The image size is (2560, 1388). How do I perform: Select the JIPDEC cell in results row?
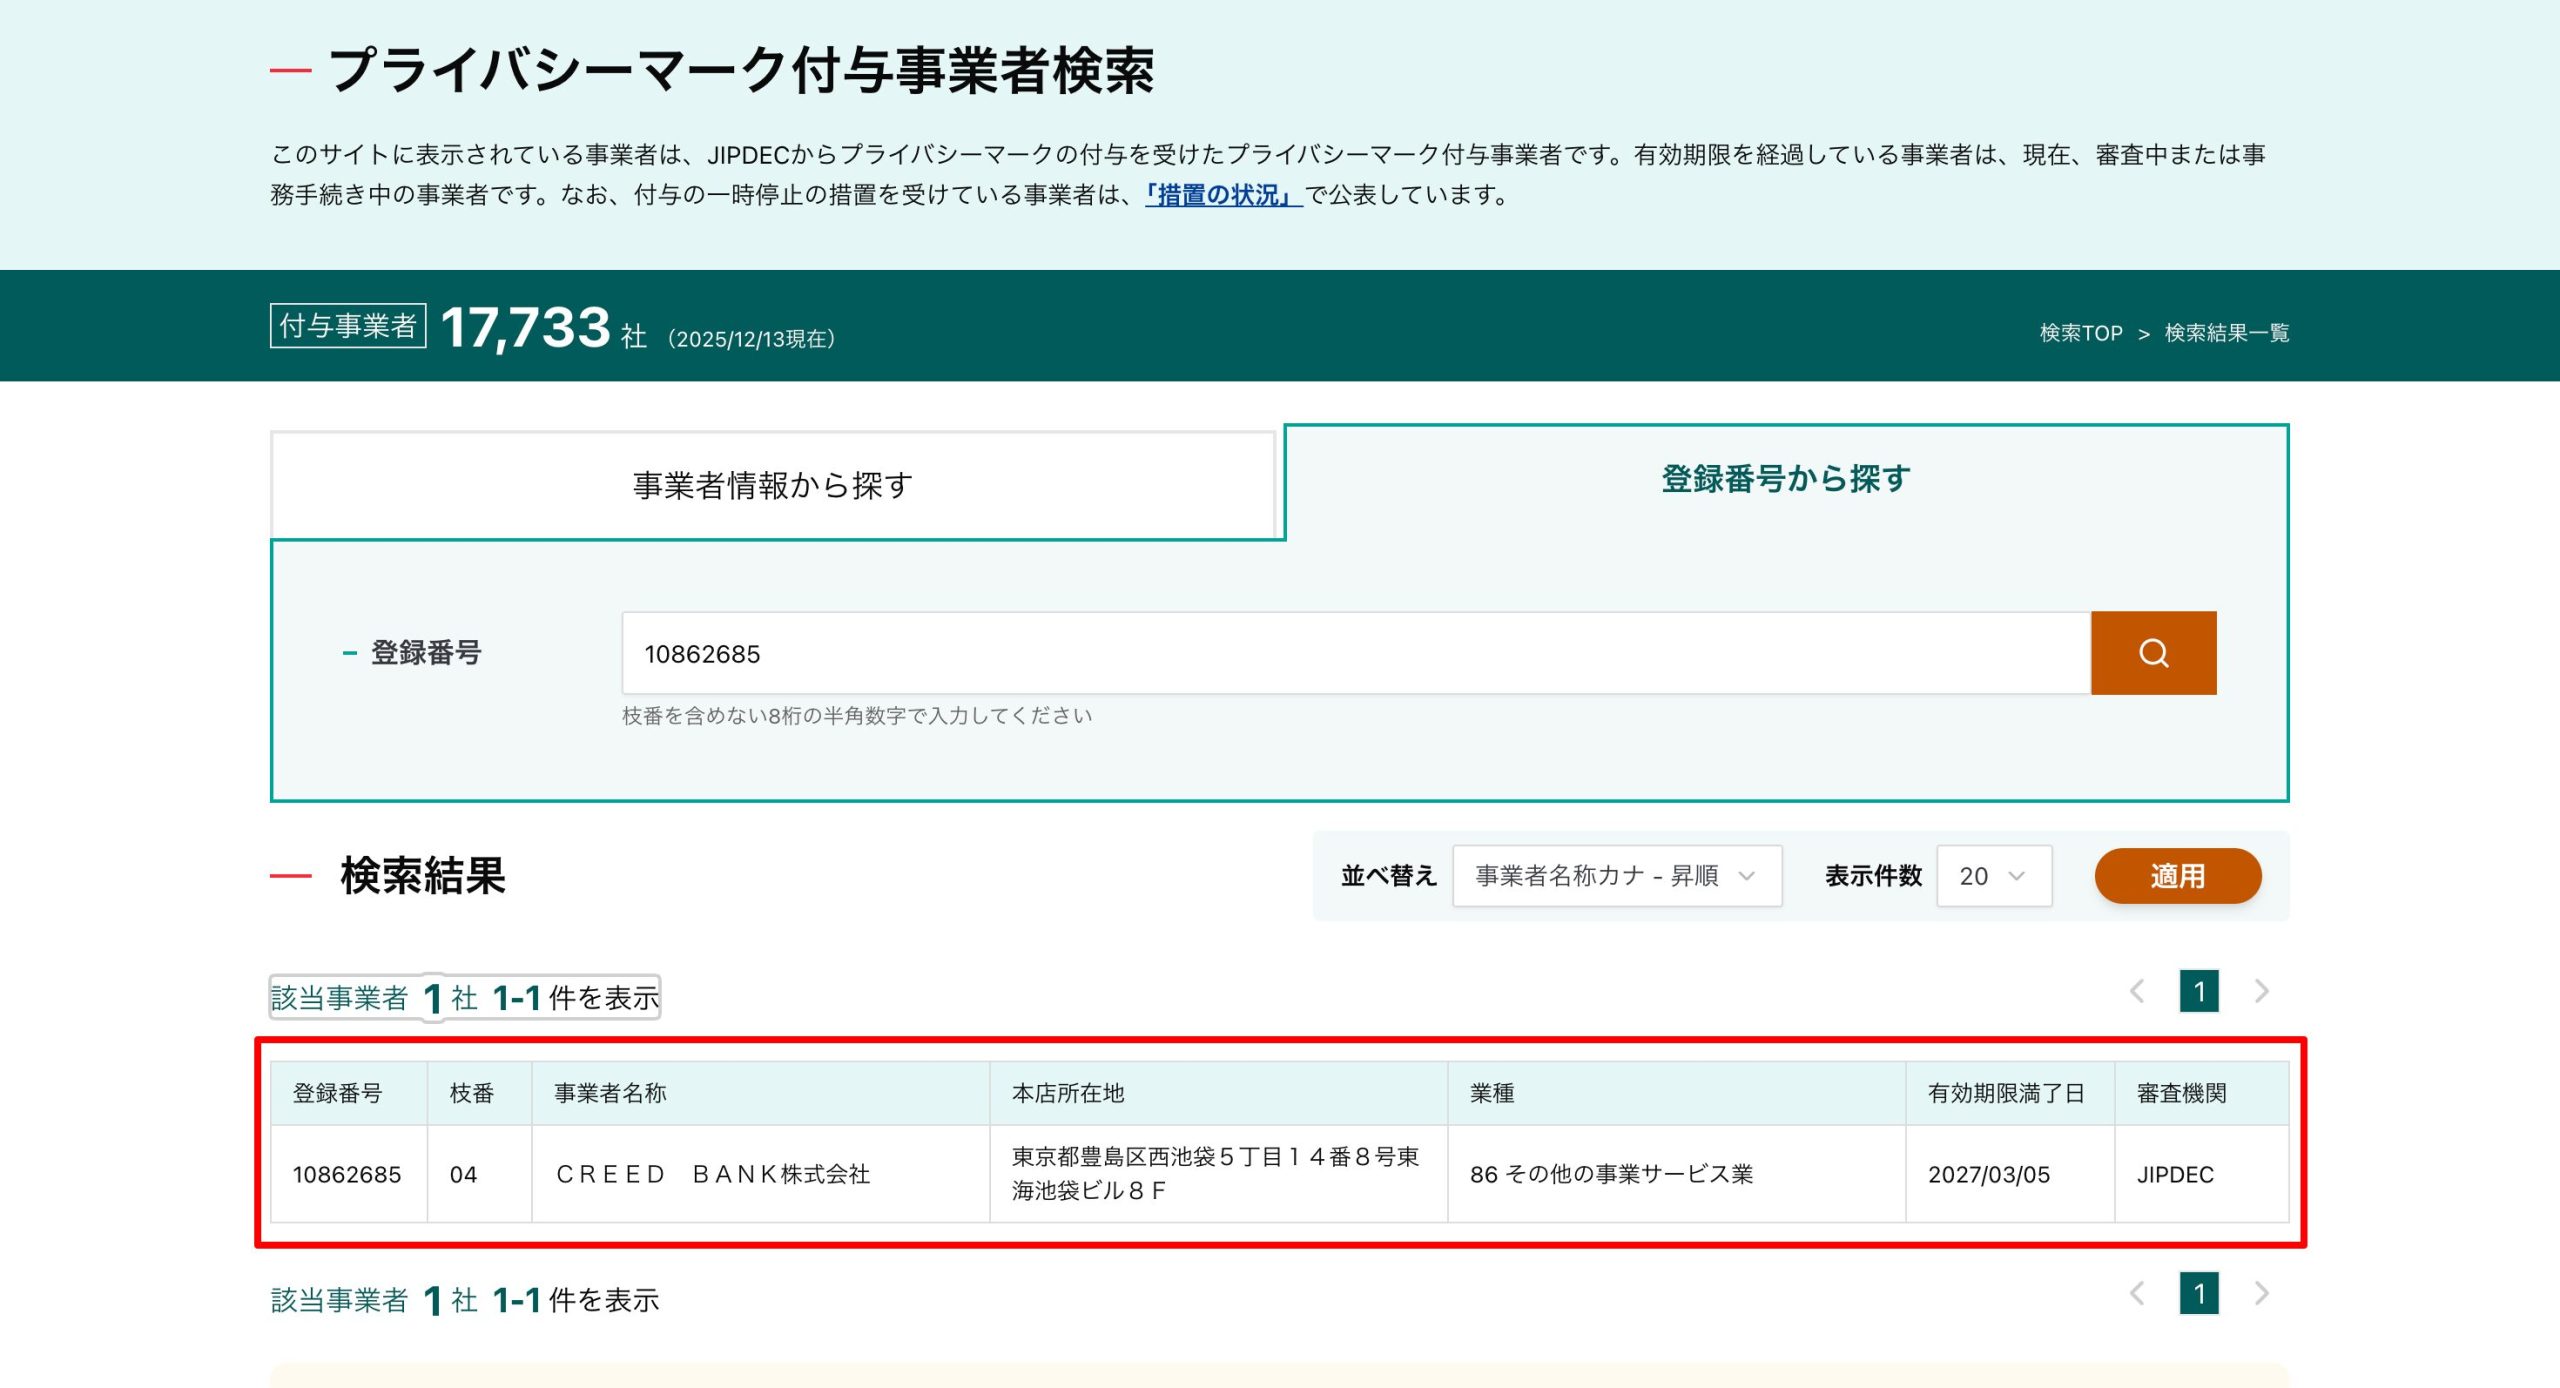tap(2202, 1174)
